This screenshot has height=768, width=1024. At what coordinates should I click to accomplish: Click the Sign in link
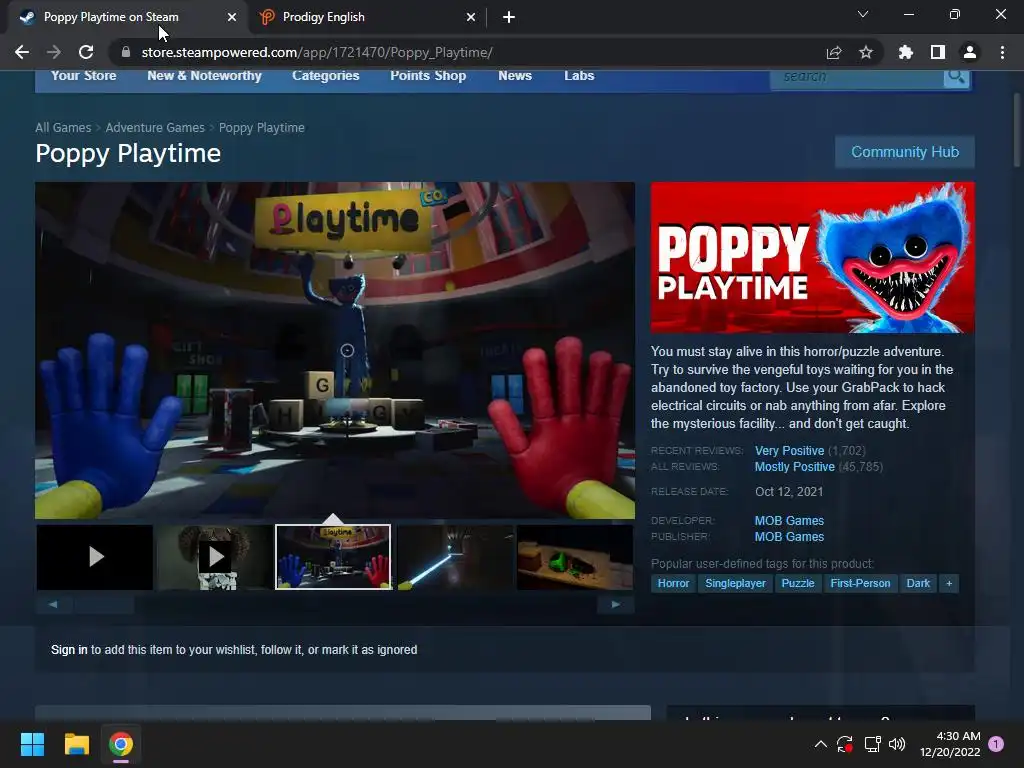coord(69,650)
